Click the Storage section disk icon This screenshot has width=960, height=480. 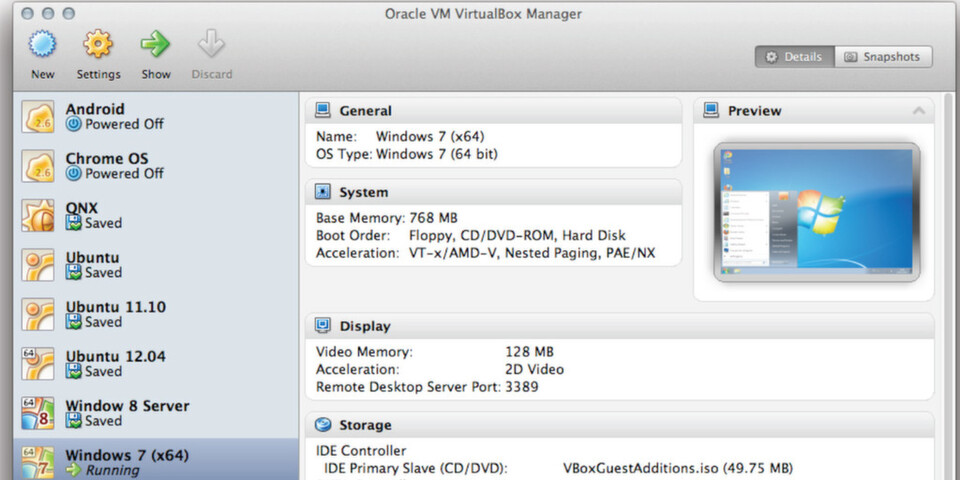[x=323, y=425]
